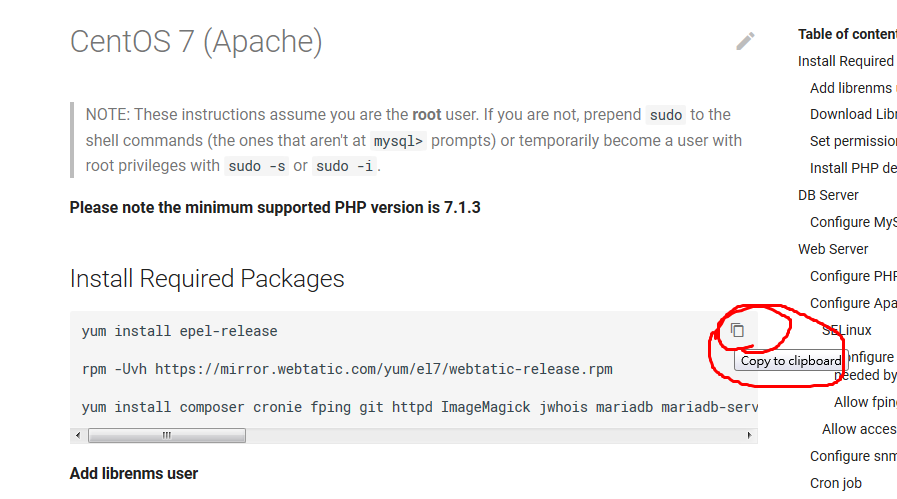Open Configure MyS link in contents
Image resolution: width=897 pixels, height=499 pixels.
[x=853, y=222]
